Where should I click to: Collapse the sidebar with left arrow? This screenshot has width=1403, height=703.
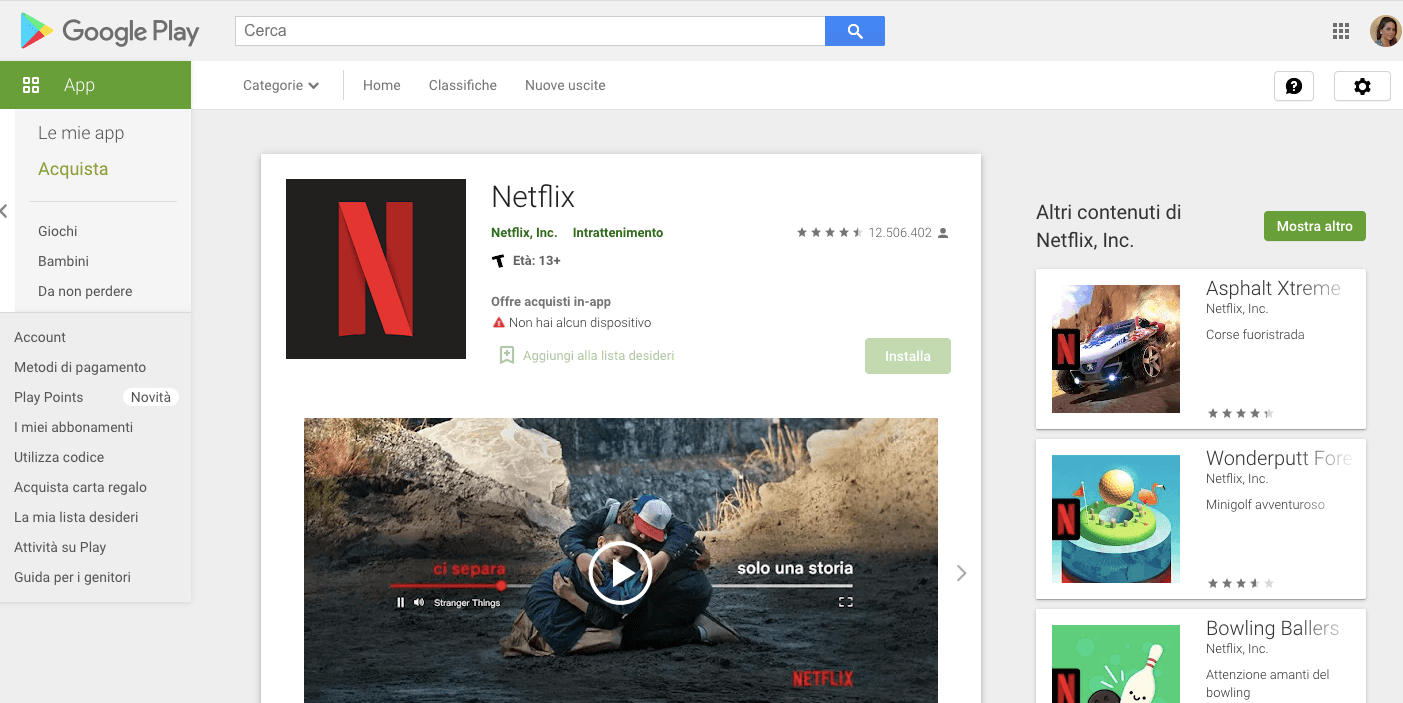4,211
